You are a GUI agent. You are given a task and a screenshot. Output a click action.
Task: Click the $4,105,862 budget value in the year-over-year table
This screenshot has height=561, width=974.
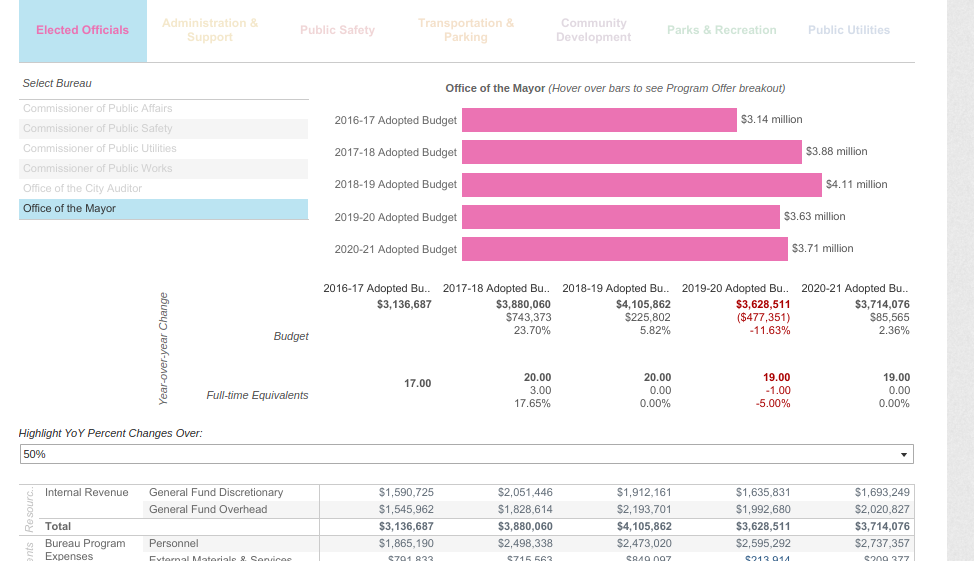[x=643, y=304]
